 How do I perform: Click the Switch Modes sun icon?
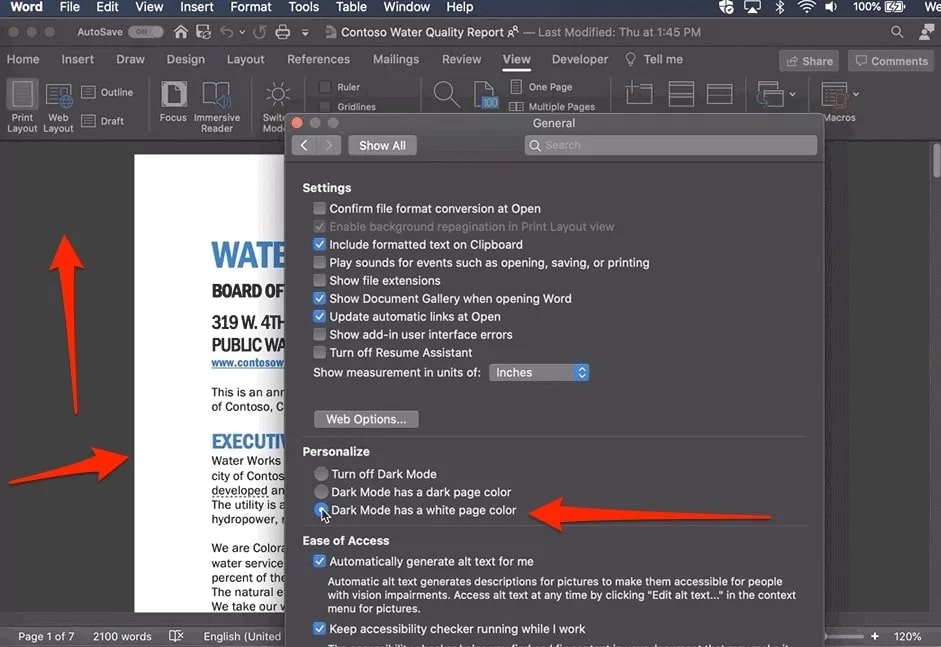(277, 94)
